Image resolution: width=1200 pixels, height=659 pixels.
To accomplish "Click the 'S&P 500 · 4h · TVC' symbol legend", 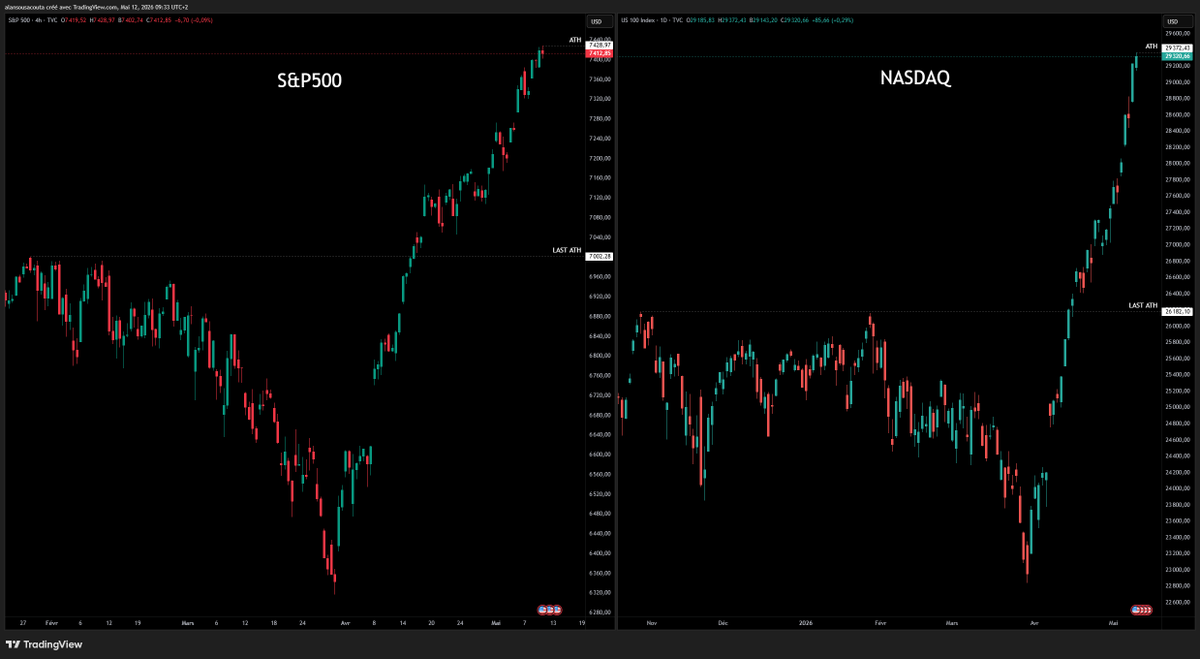I will [31, 21].
